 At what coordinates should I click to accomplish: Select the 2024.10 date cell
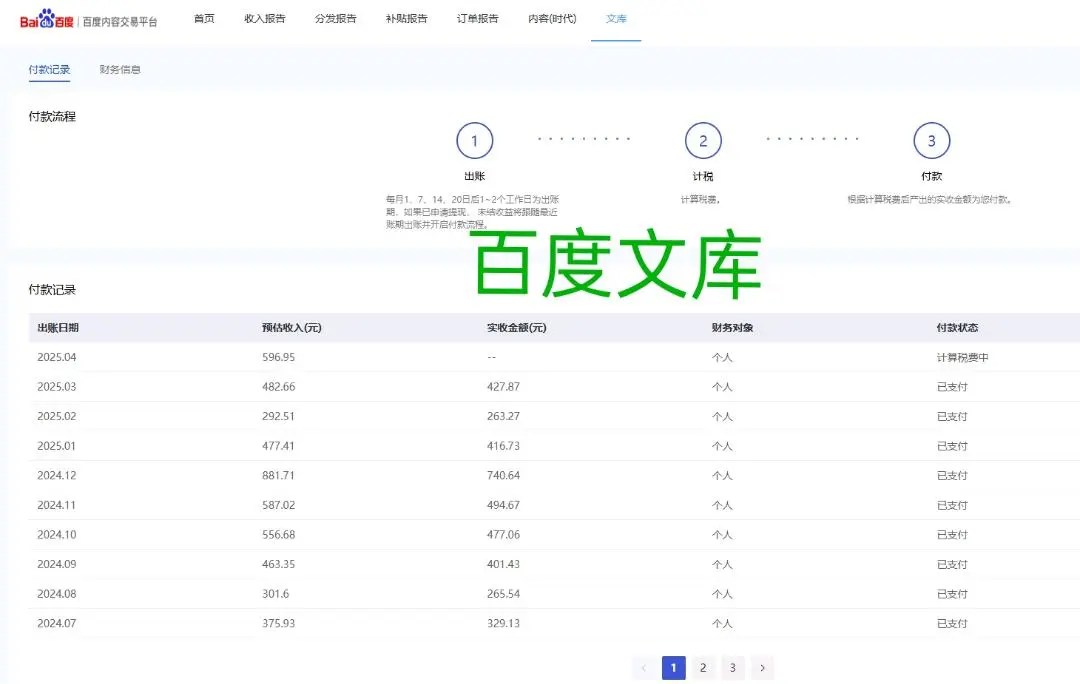pyautogui.click(x=56, y=535)
